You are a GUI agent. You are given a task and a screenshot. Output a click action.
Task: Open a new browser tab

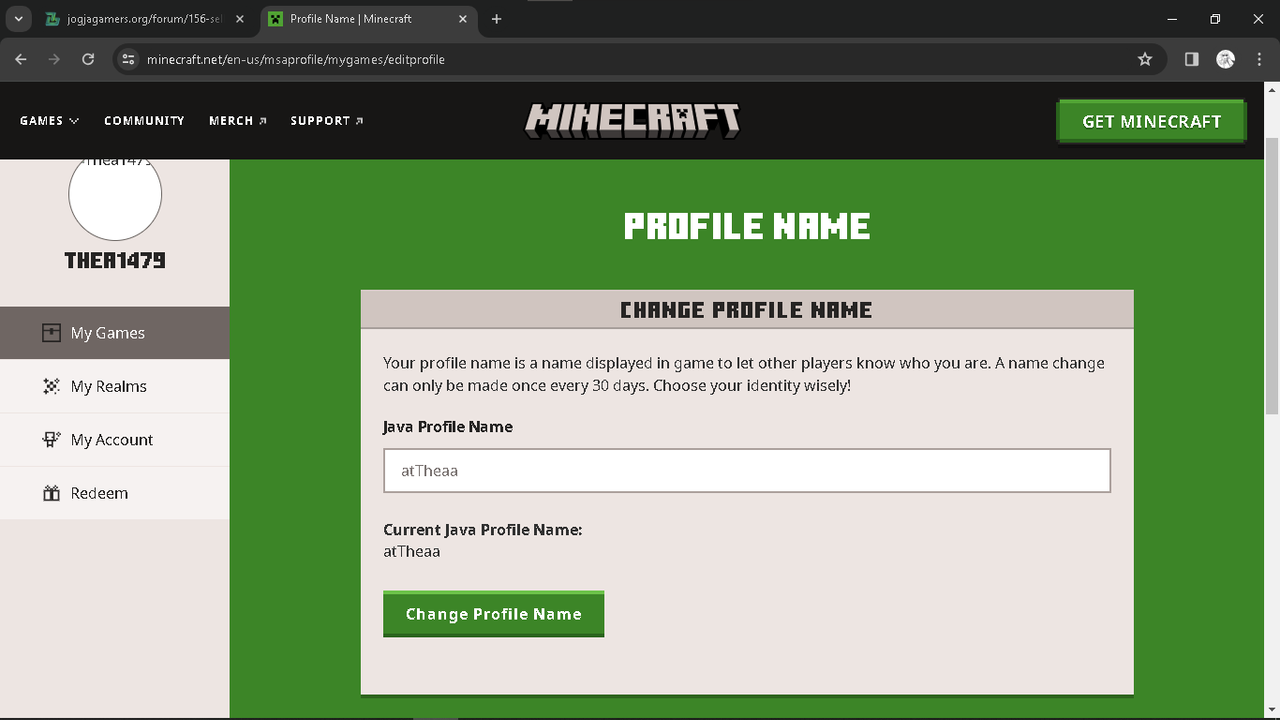click(x=497, y=19)
